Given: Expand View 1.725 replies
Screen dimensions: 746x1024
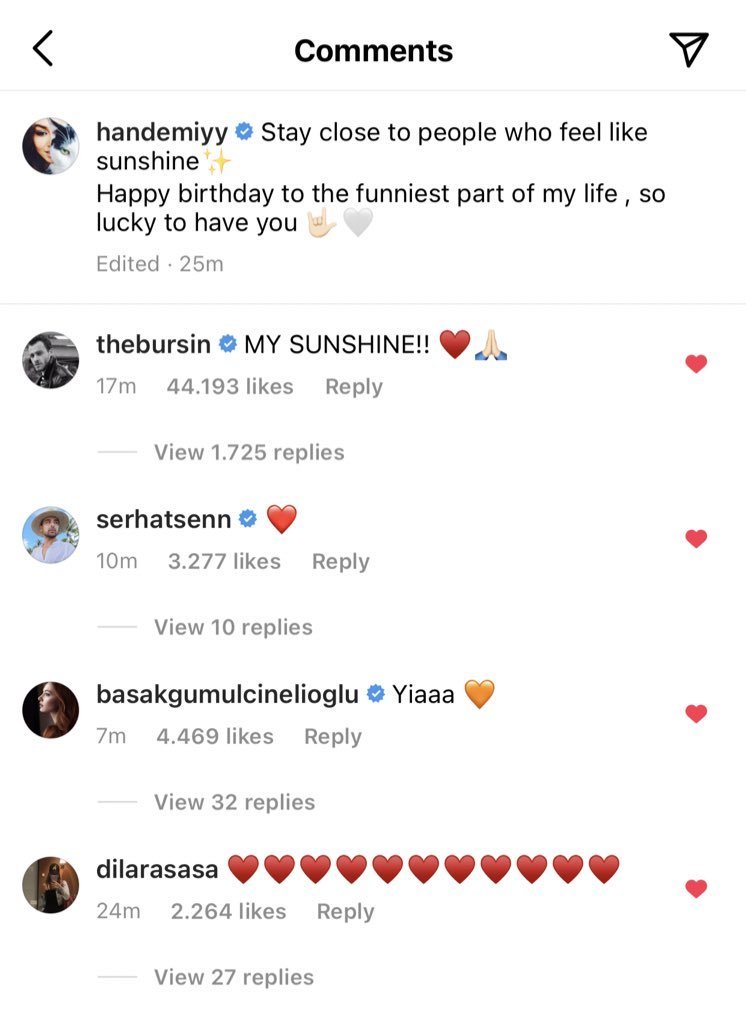Looking at the screenshot, I should click(248, 452).
